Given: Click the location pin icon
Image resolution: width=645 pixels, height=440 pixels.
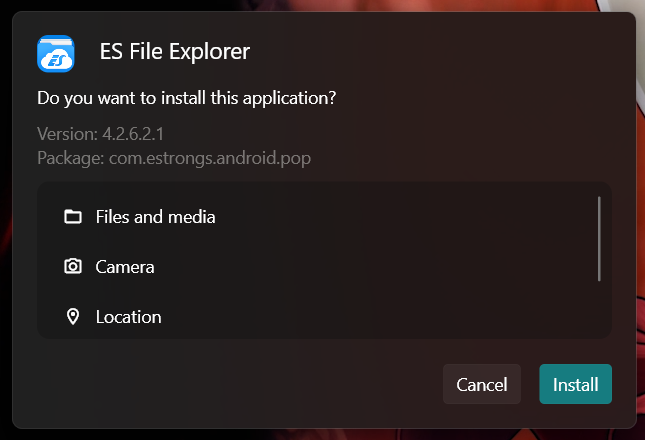Looking at the screenshot, I should (x=72, y=317).
